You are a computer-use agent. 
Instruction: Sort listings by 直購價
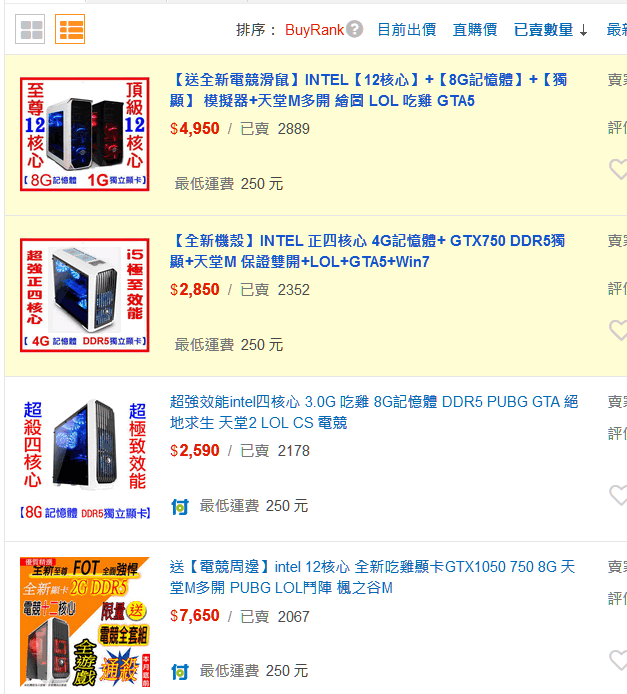475,30
